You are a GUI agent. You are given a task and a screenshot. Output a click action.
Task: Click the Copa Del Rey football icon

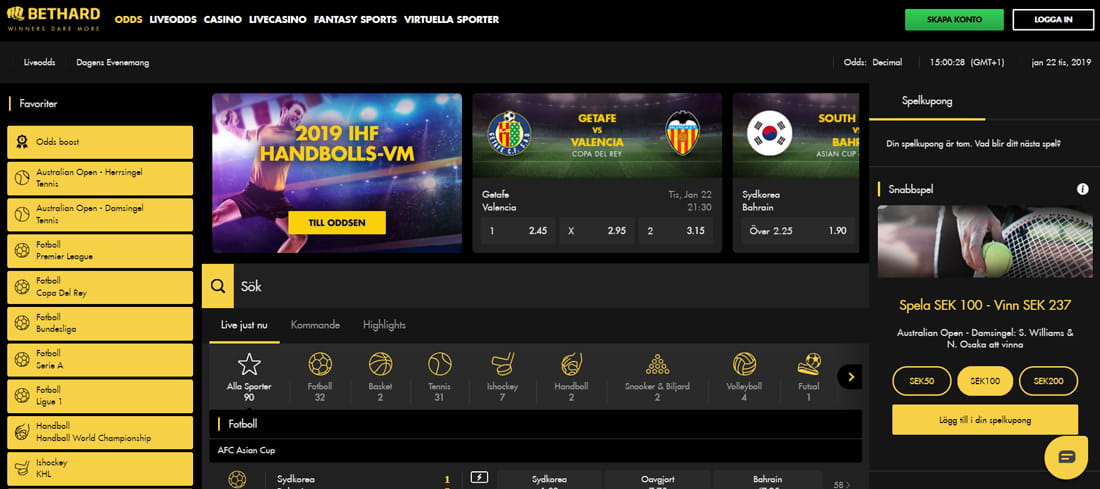[x=22, y=287]
